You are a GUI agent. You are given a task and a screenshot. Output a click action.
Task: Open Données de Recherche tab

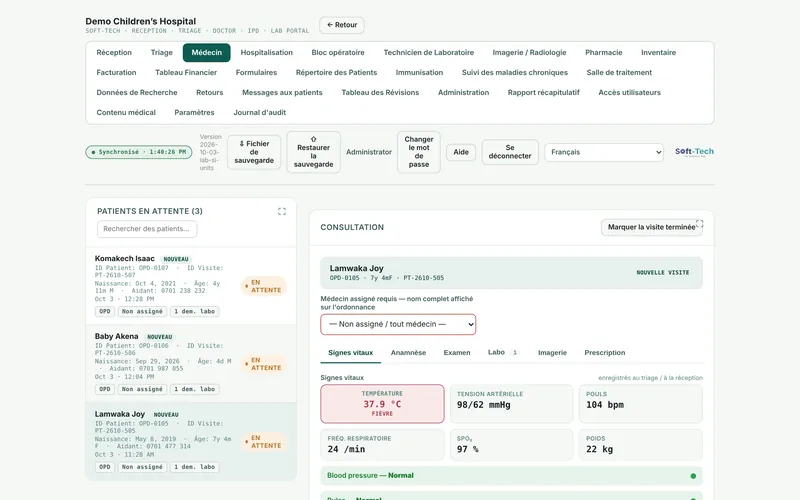(137, 92)
